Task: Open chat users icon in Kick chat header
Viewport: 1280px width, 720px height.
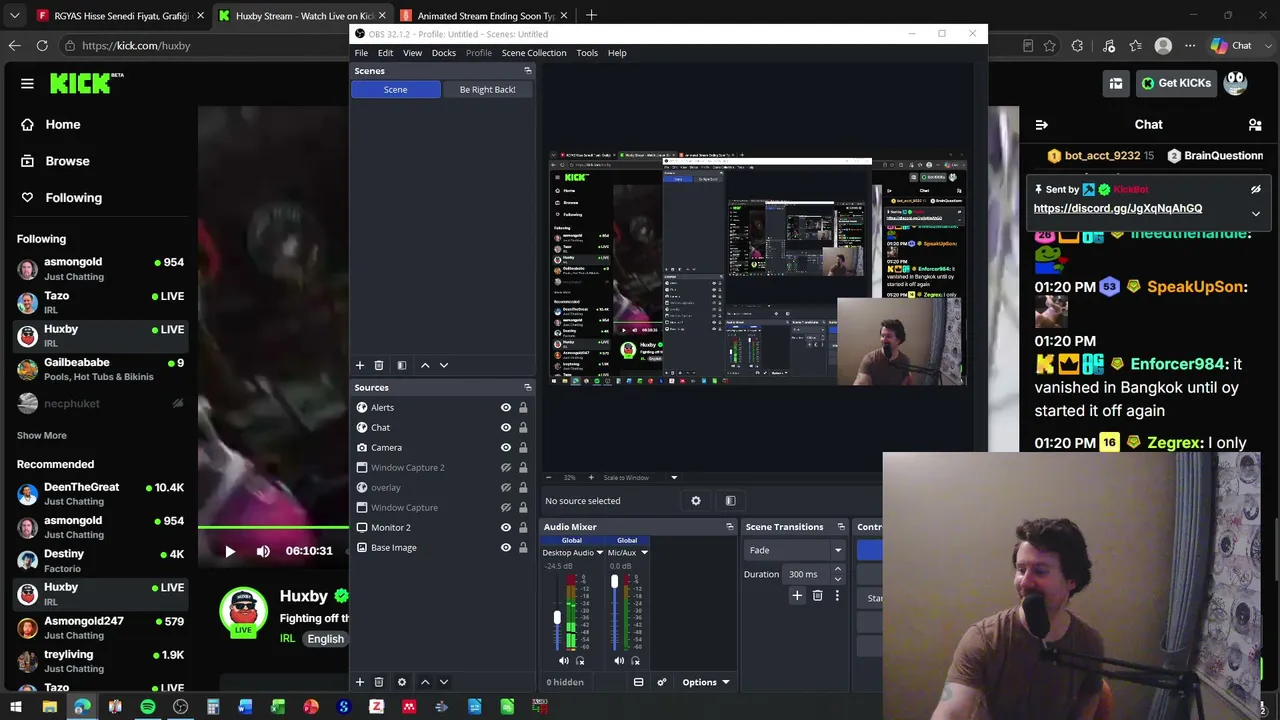Action: coord(1255,125)
